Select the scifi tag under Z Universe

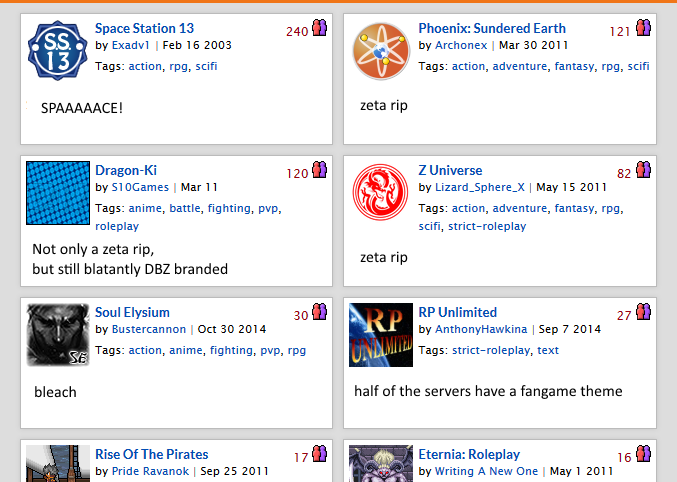(429, 226)
